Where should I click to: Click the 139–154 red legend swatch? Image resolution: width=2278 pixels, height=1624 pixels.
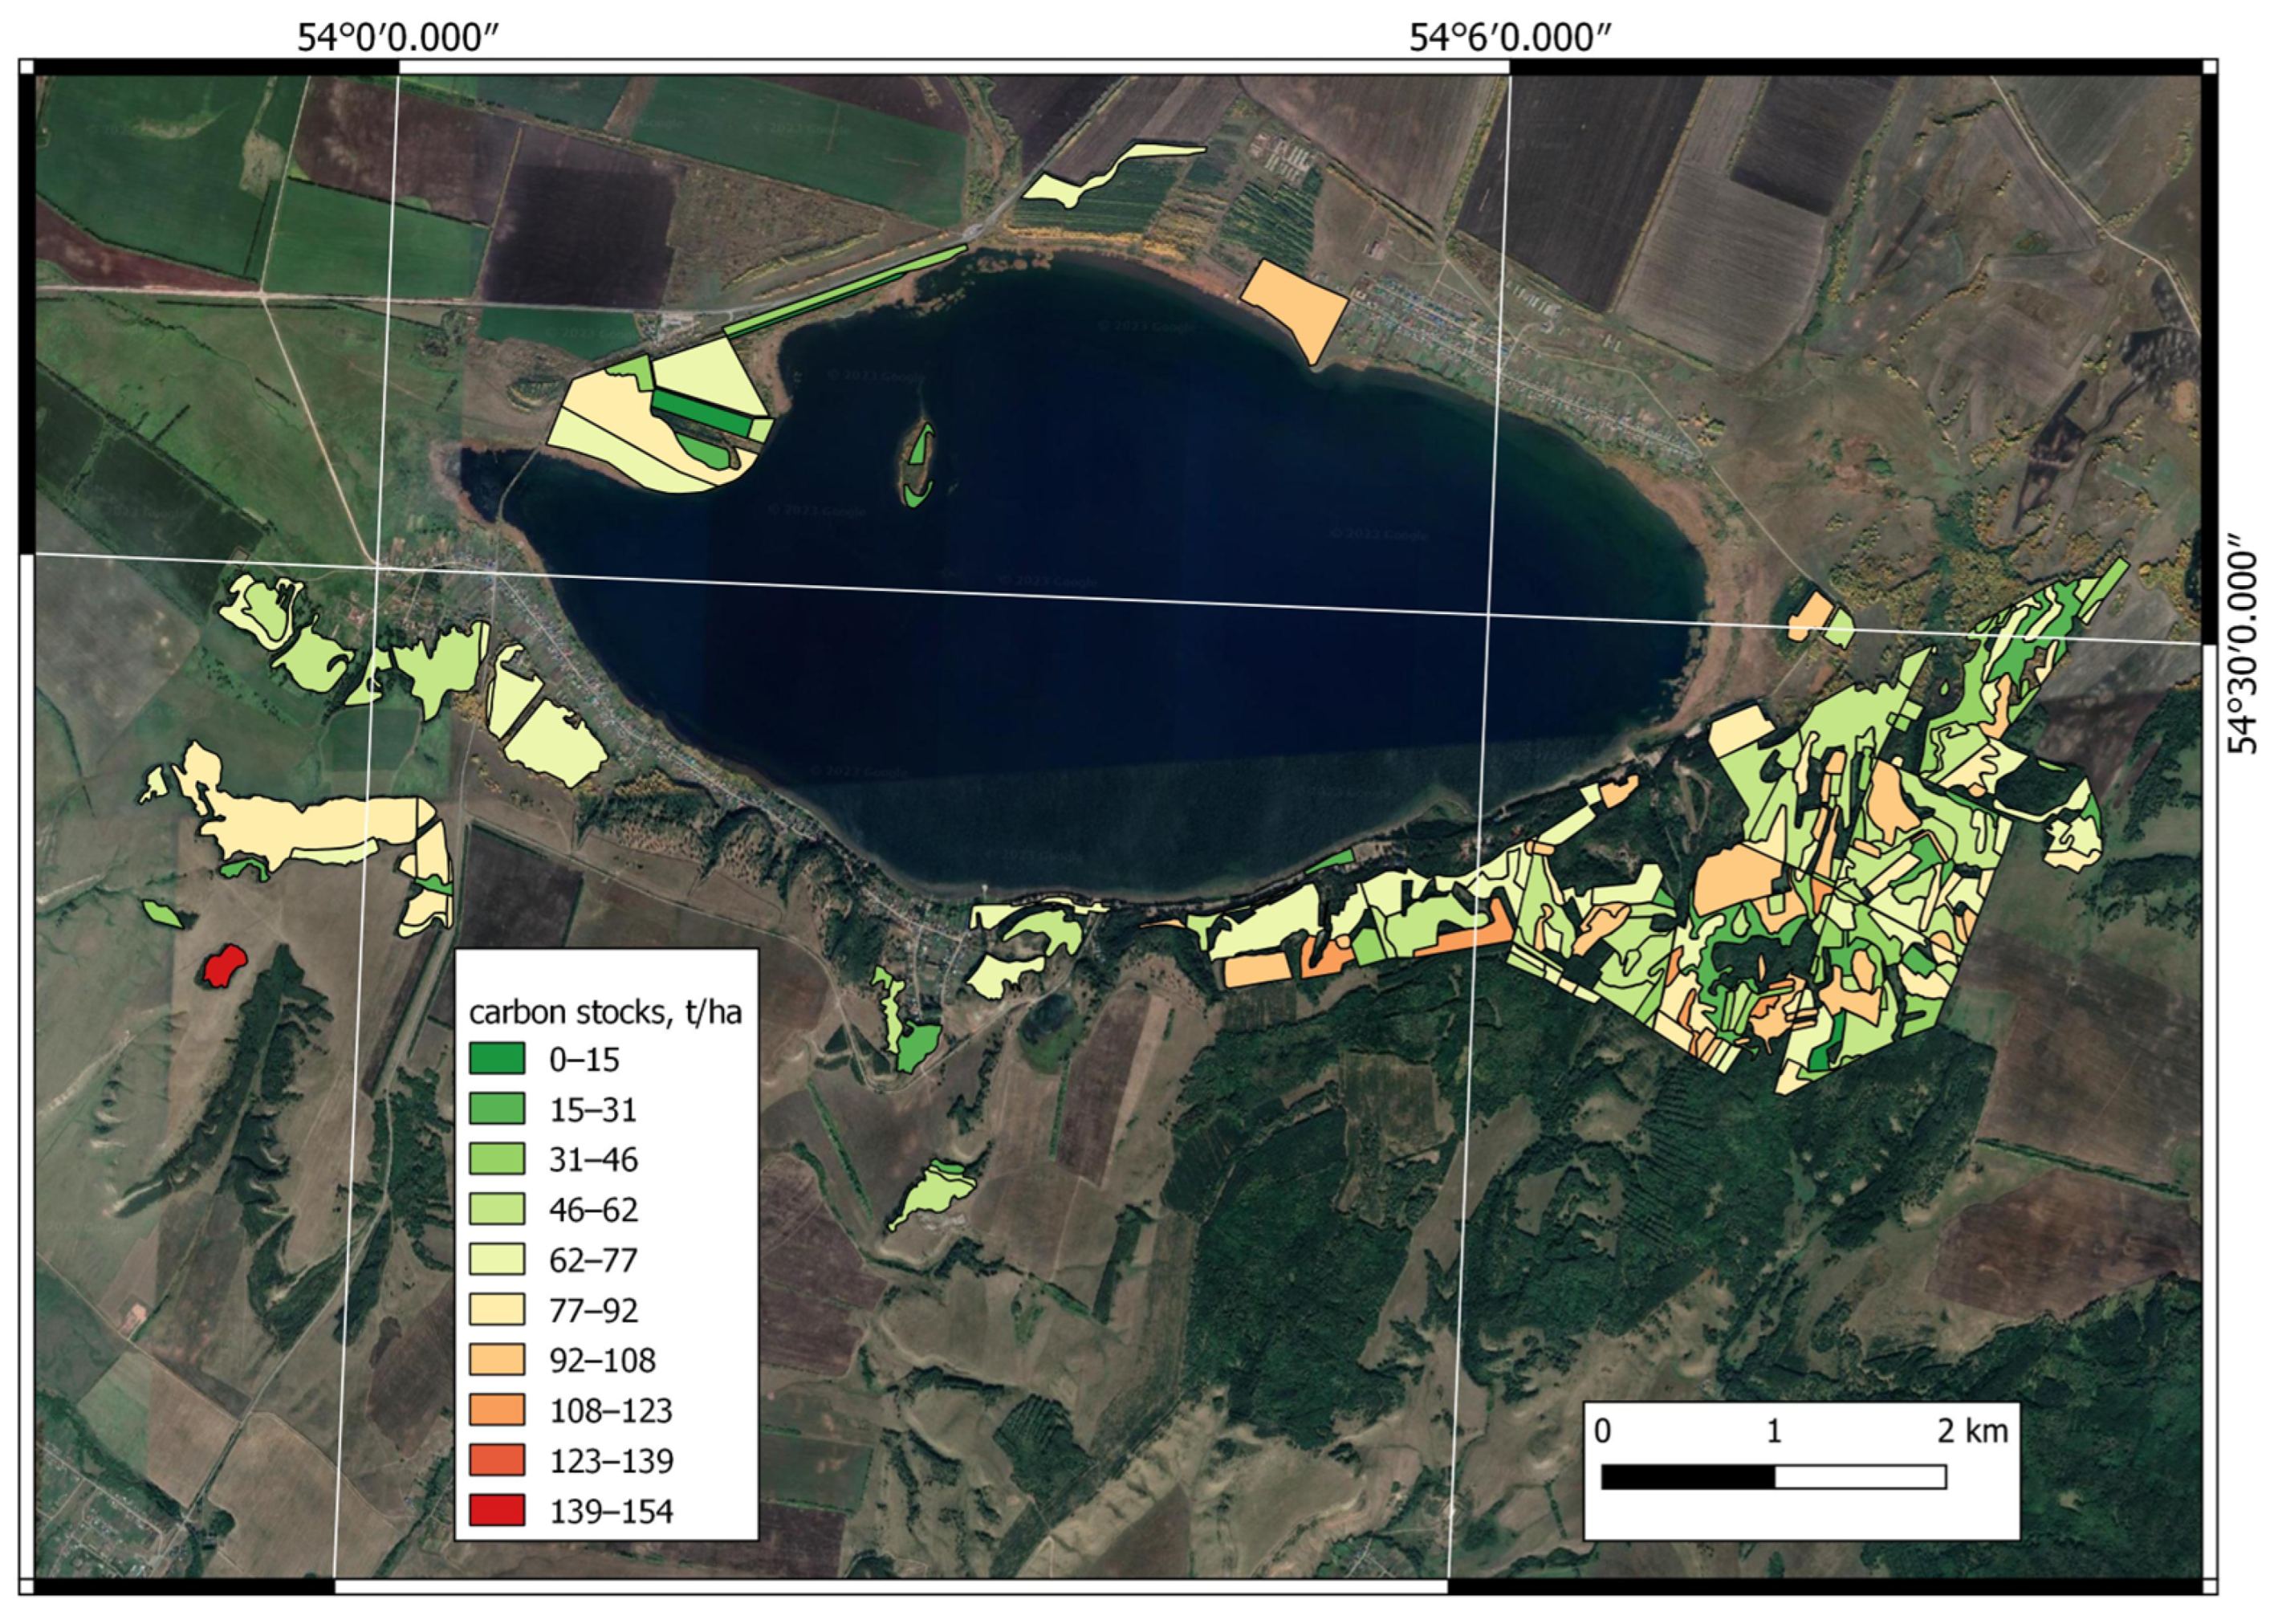click(x=496, y=1510)
